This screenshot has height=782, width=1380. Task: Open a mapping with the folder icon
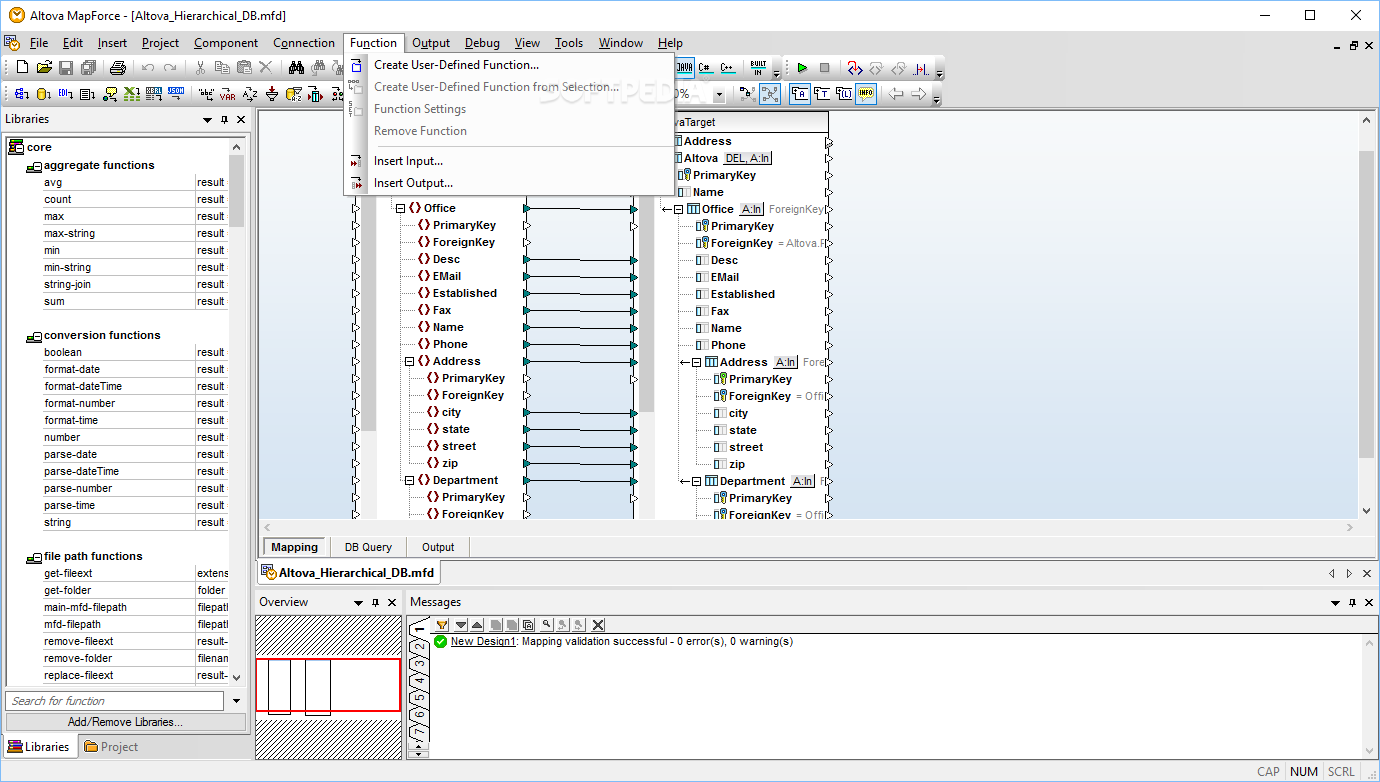[44, 67]
